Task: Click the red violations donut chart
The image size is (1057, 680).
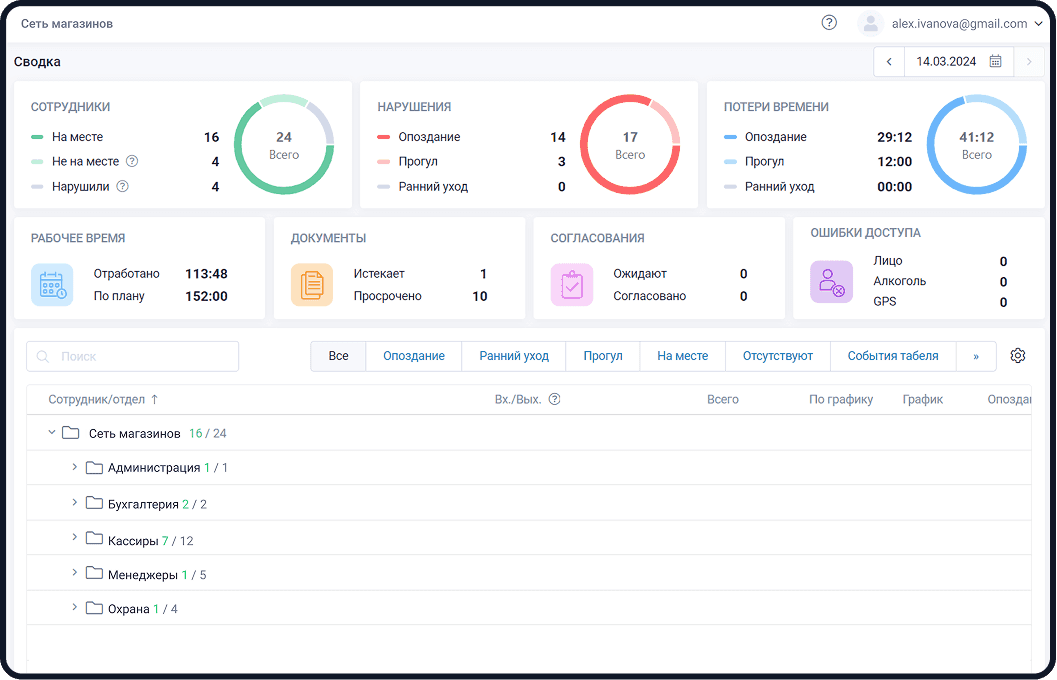Action: click(x=630, y=145)
